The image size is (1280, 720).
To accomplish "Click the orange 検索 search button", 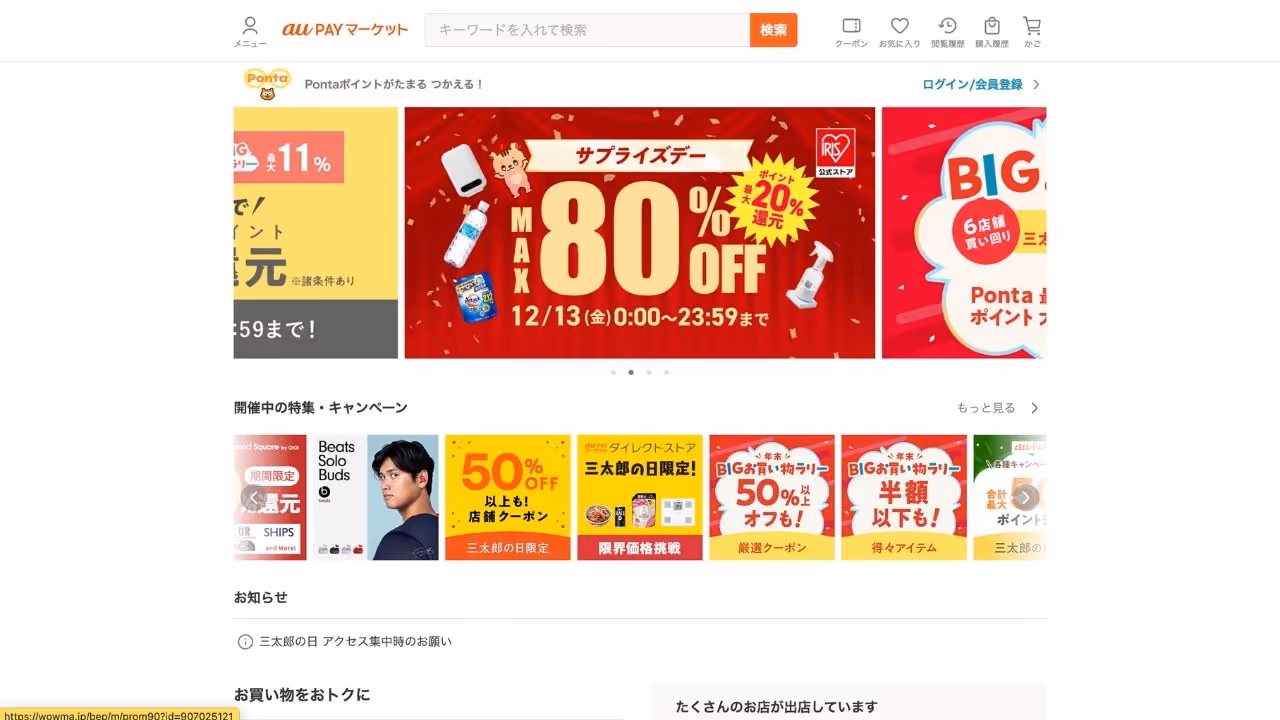I will (774, 30).
